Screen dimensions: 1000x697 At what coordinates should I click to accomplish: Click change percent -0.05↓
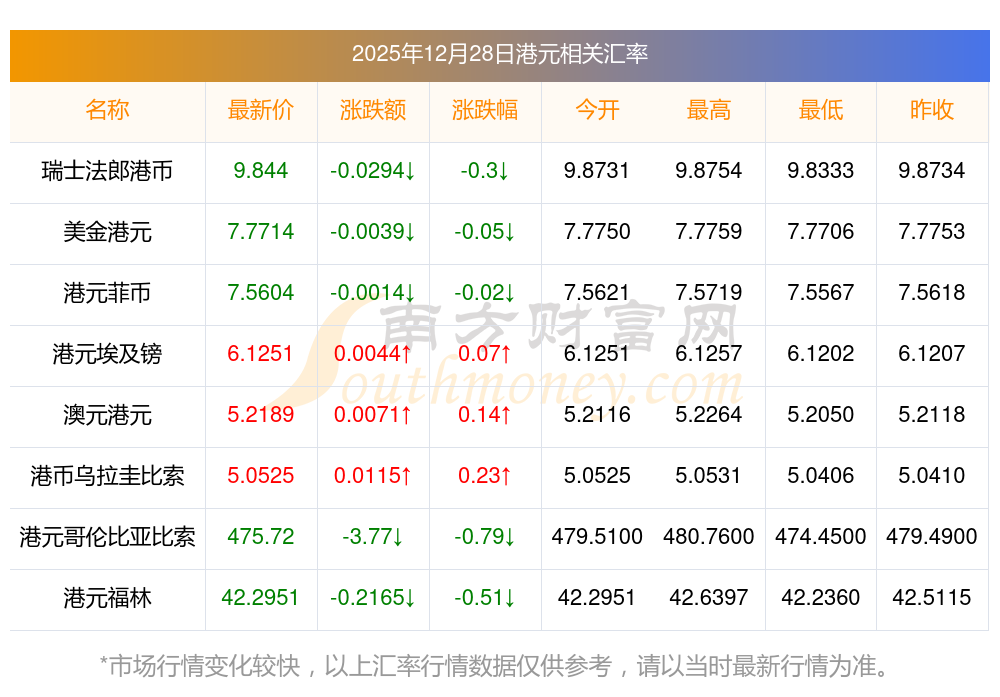click(x=485, y=231)
